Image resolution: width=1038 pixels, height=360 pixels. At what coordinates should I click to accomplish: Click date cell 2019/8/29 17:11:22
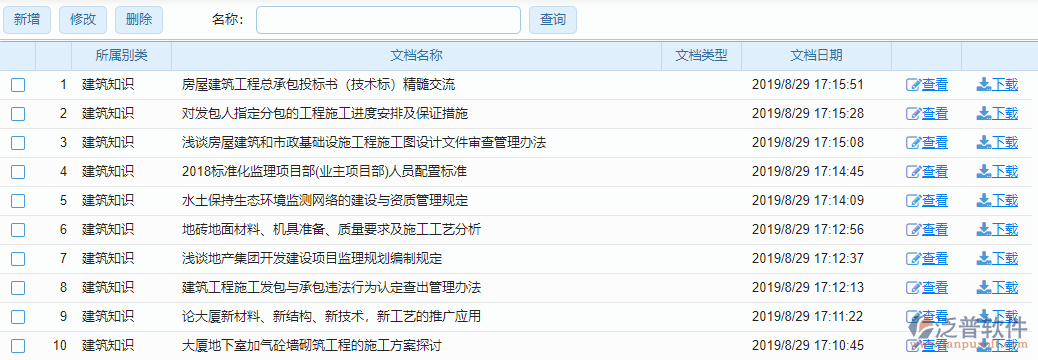point(808,317)
